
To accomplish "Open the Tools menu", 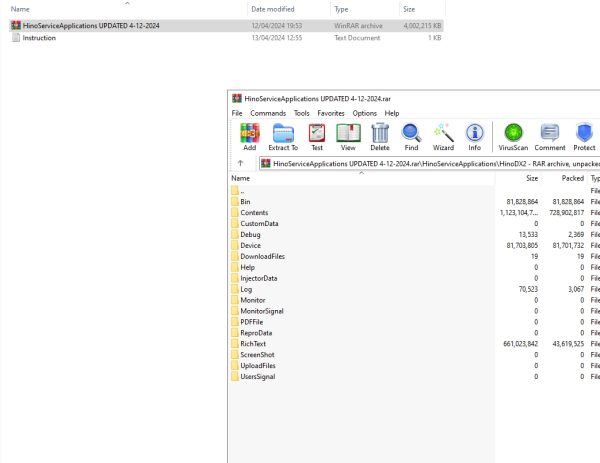I will 302,113.
